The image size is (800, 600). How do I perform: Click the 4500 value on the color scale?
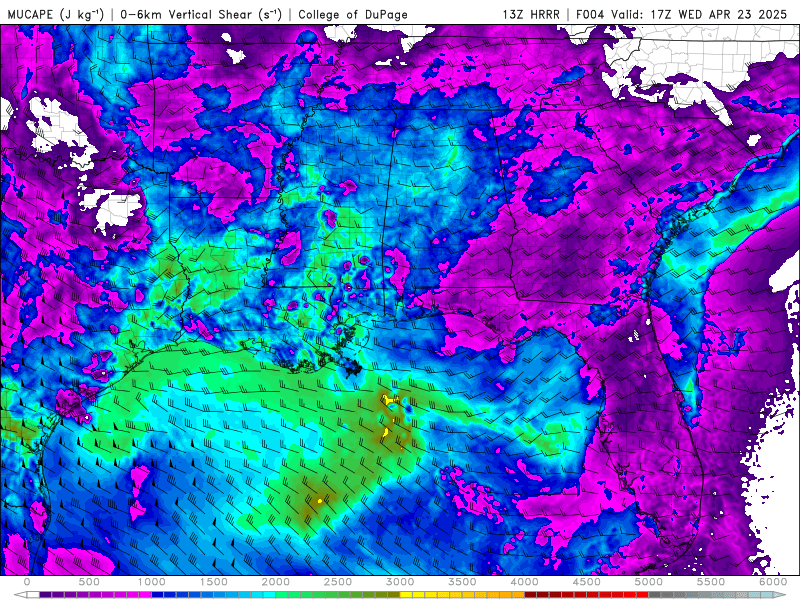coord(587,582)
